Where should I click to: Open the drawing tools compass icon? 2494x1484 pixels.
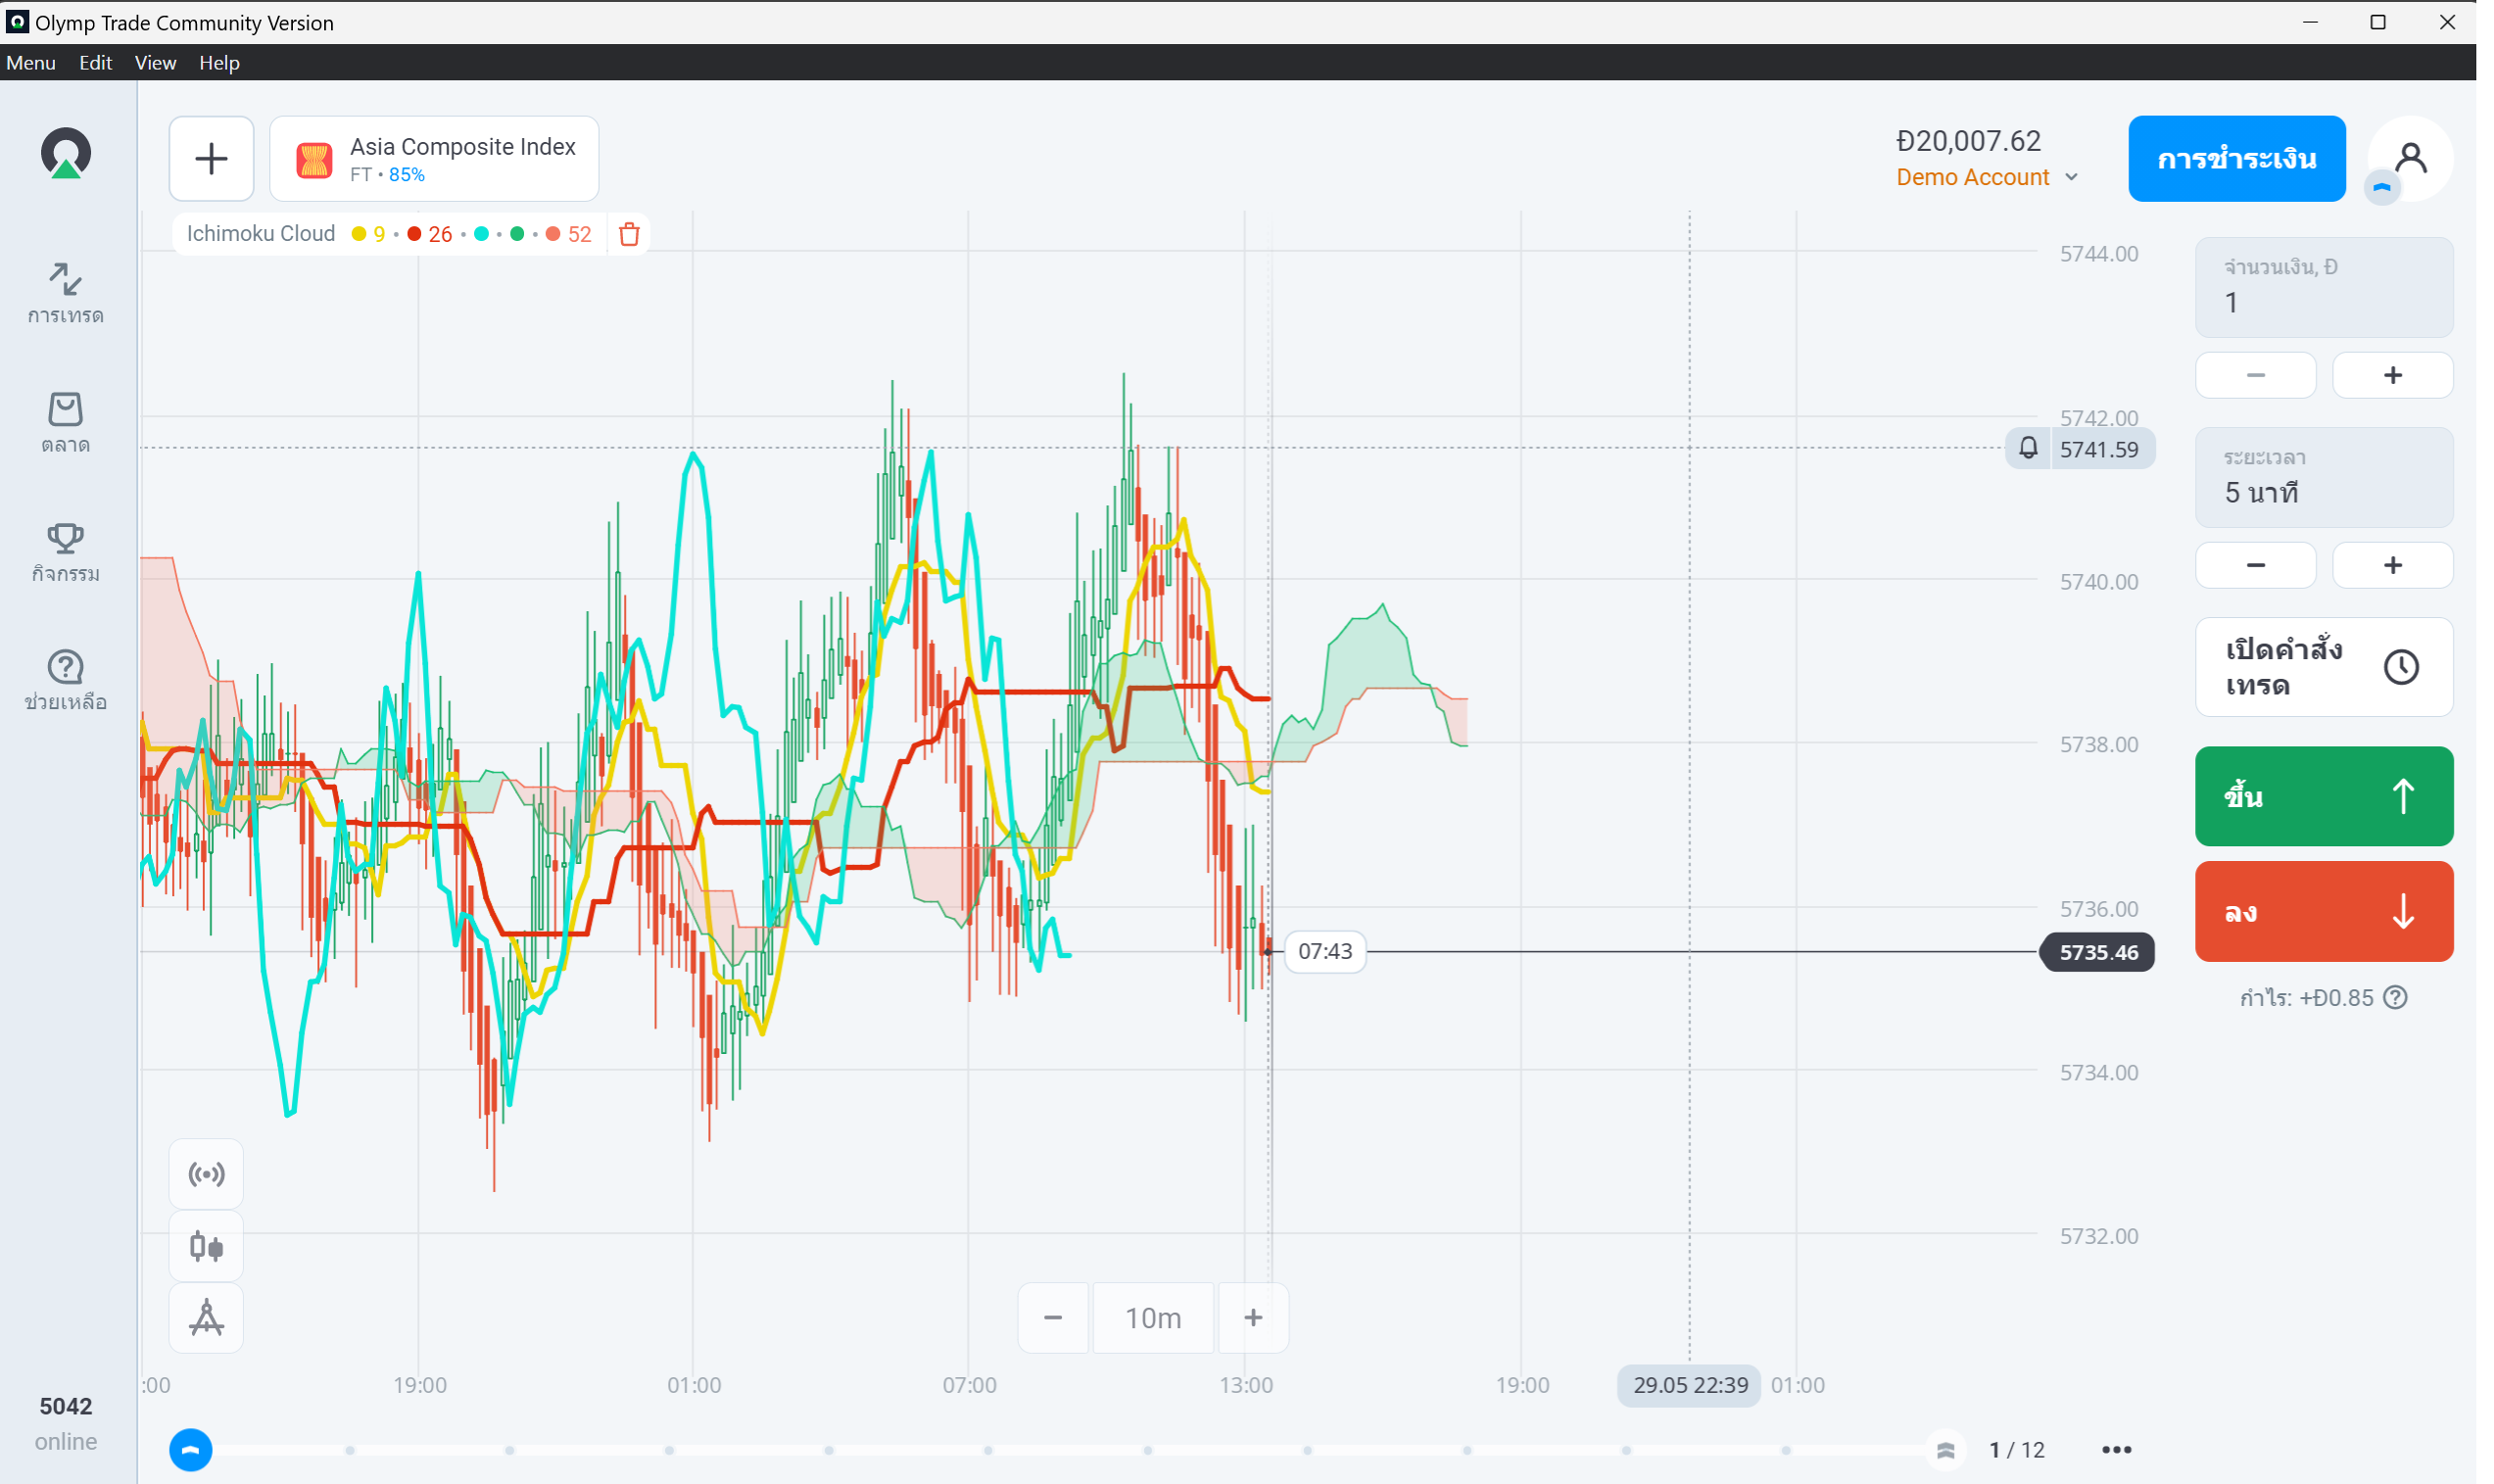click(206, 1318)
